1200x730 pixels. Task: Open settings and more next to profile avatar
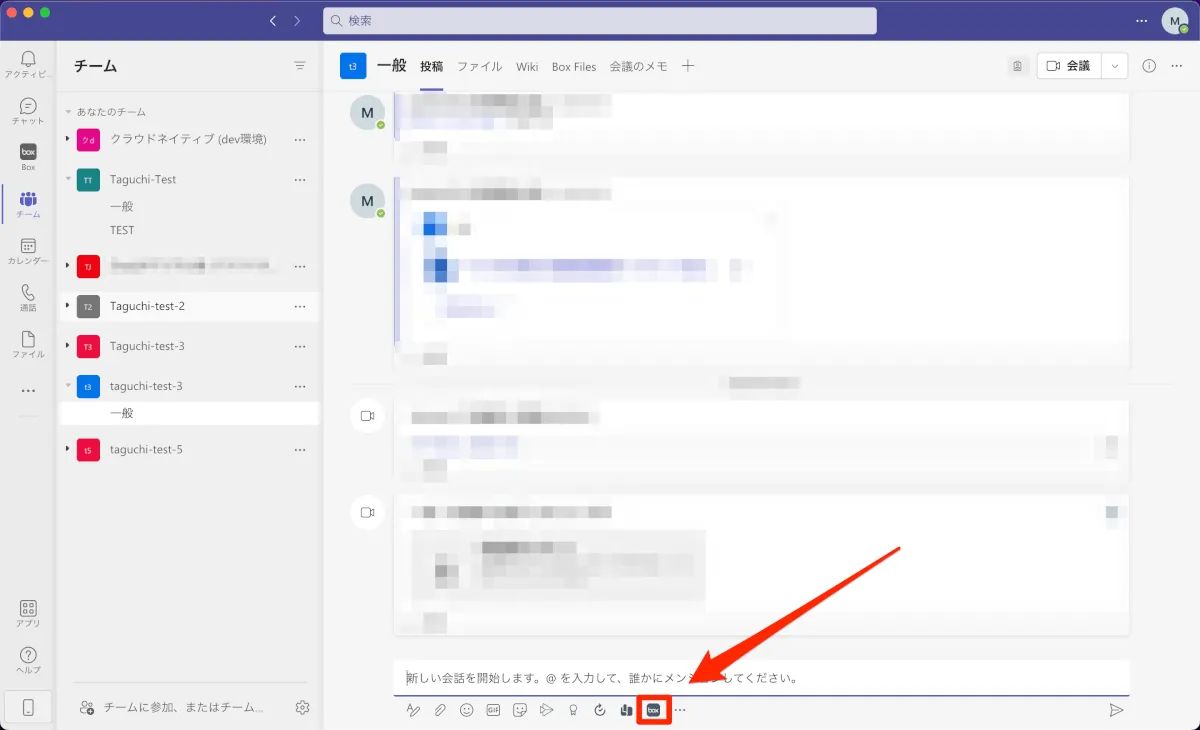(x=1142, y=20)
